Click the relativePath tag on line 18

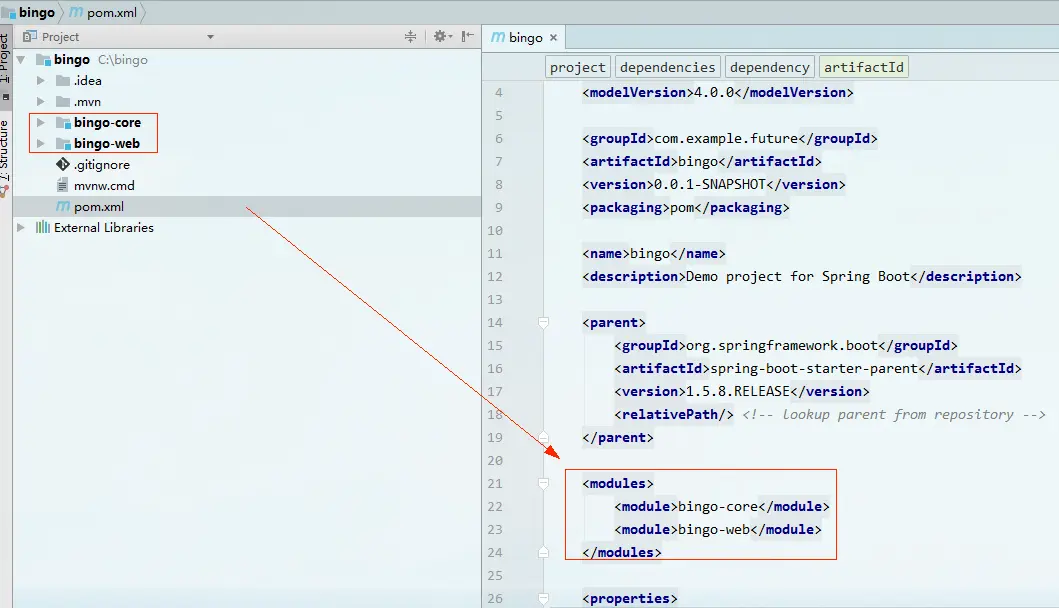click(x=673, y=414)
